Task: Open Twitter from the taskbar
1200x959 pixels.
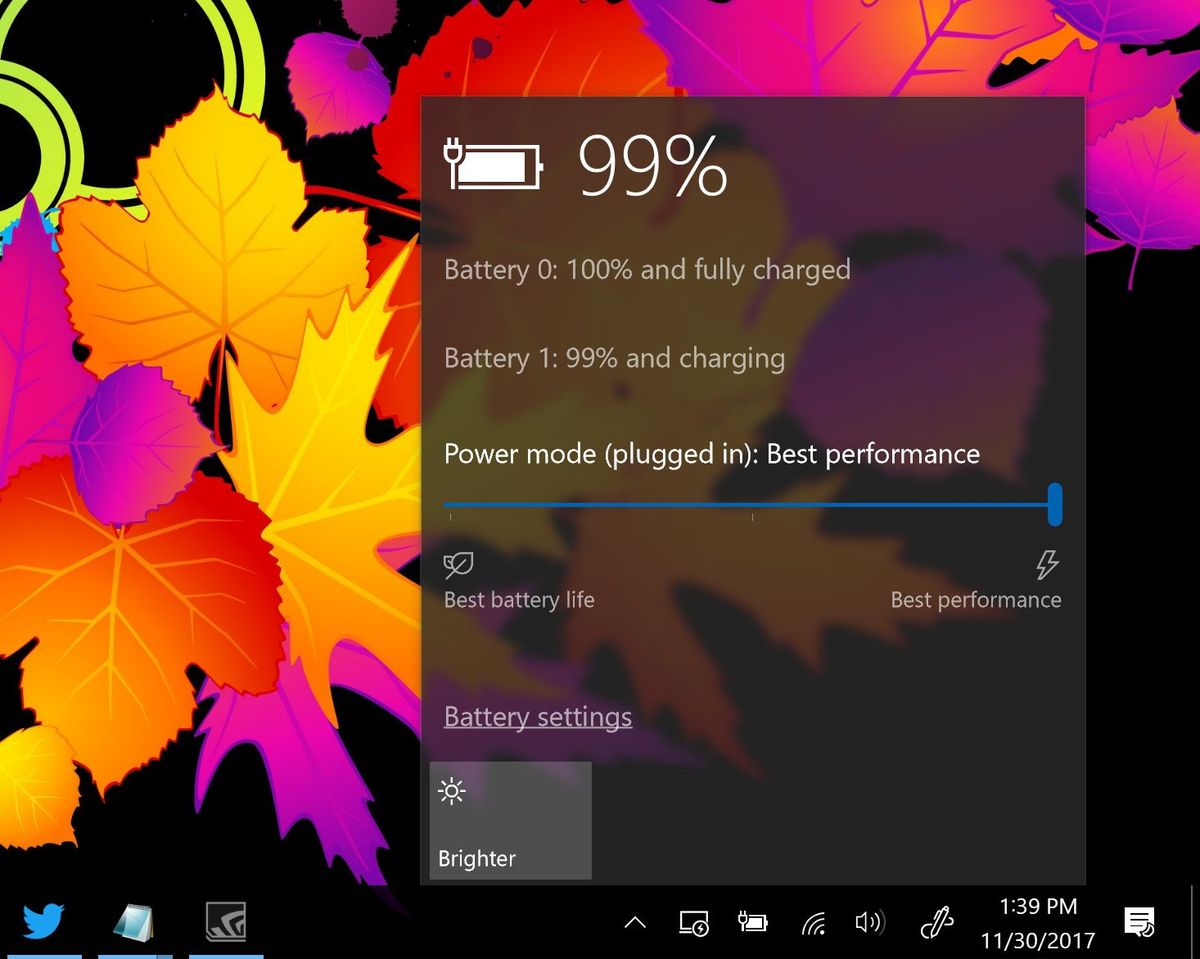Action: click(42, 921)
